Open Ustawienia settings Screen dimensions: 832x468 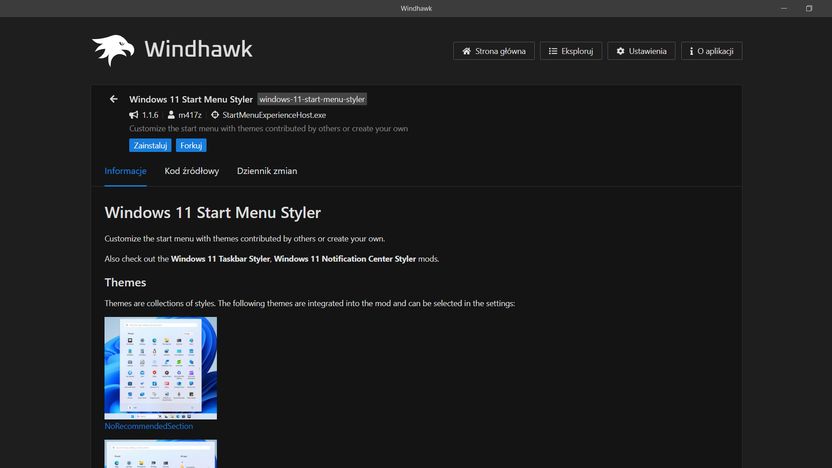coord(641,51)
